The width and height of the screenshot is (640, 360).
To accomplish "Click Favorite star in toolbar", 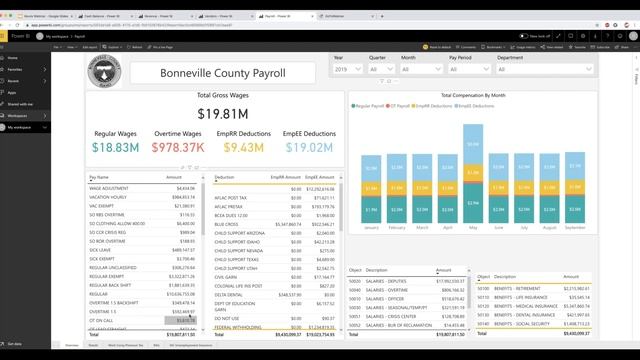I will (x=577, y=47).
